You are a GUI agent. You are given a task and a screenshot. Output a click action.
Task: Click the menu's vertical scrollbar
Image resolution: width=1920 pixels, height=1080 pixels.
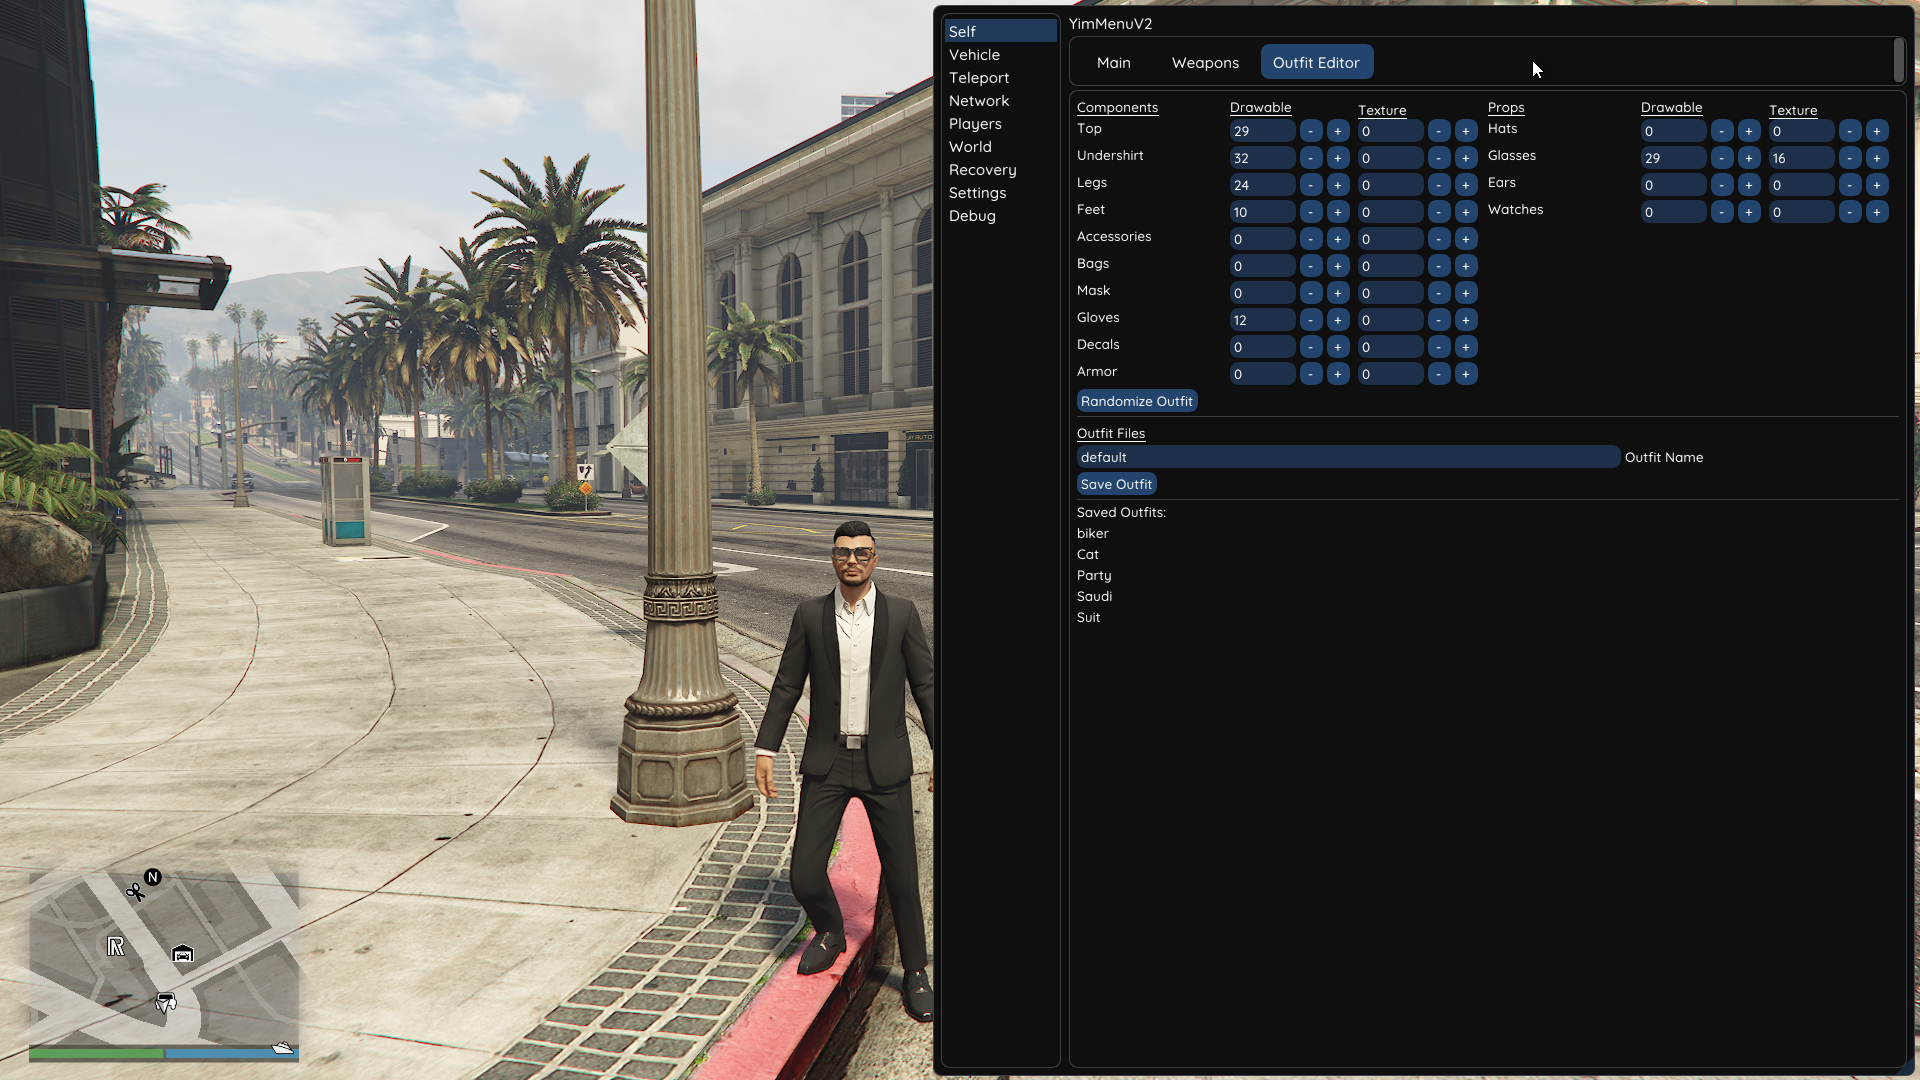pyautogui.click(x=1898, y=60)
